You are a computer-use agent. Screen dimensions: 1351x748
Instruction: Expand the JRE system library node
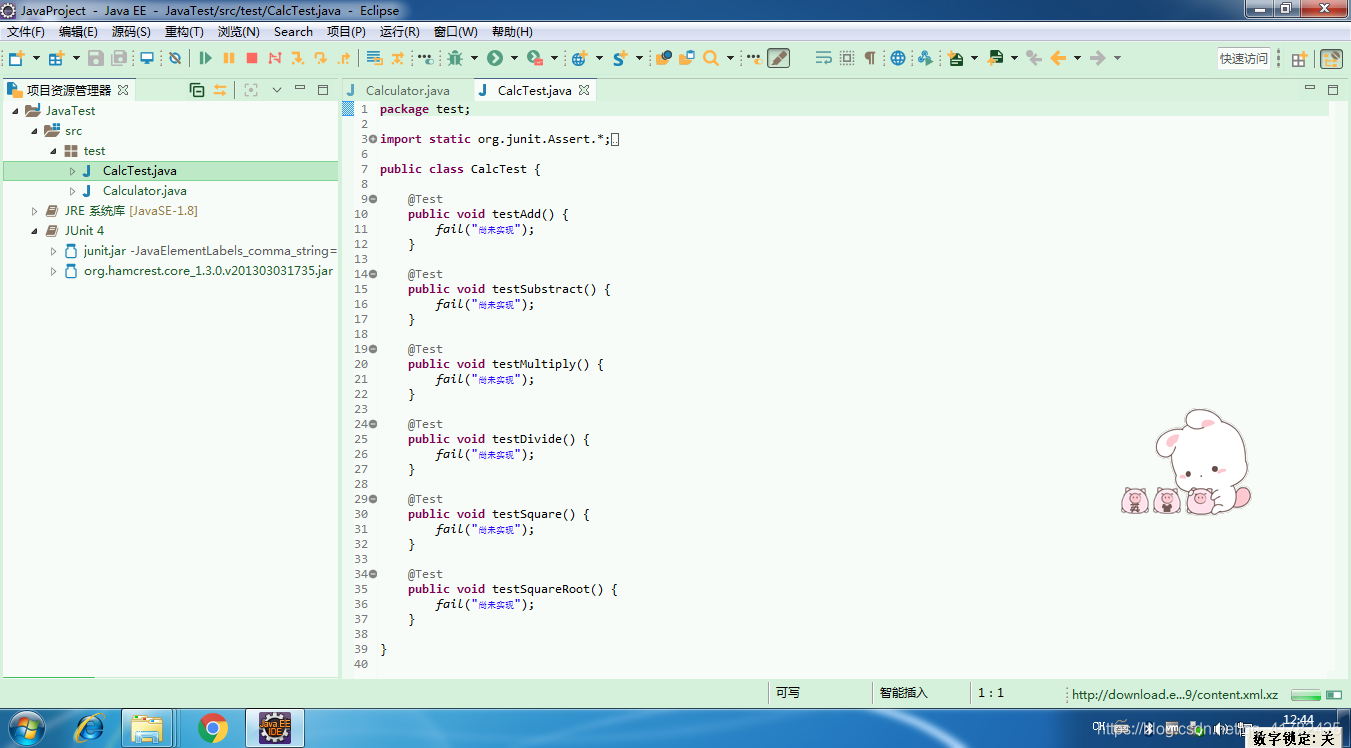click(34, 211)
